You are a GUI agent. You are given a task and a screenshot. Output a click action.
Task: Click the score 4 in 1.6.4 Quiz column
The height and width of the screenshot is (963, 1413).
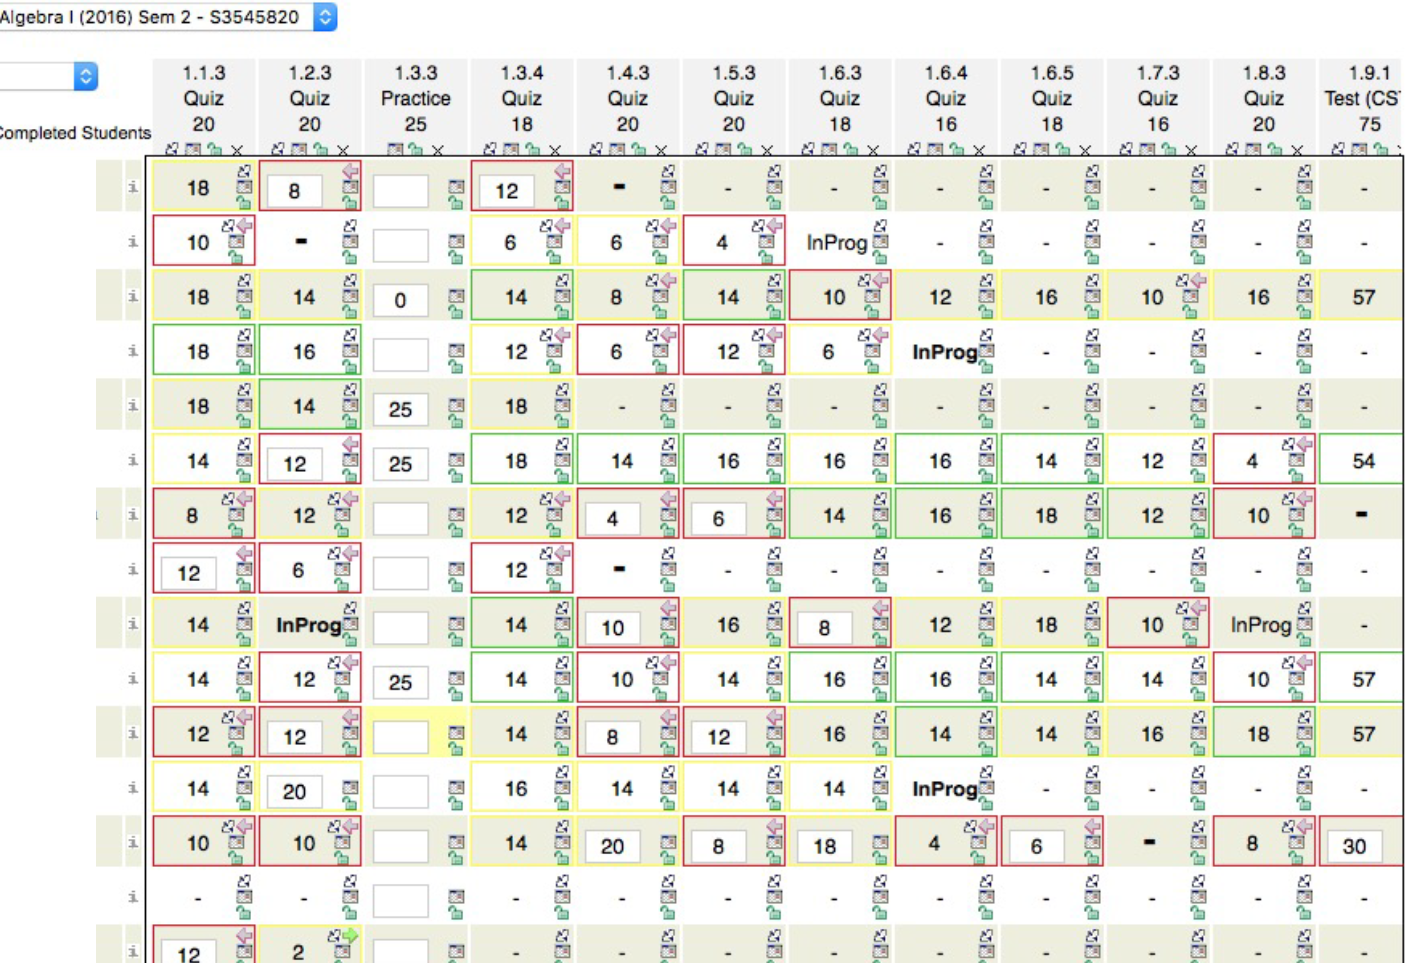click(x=934, y=843)
